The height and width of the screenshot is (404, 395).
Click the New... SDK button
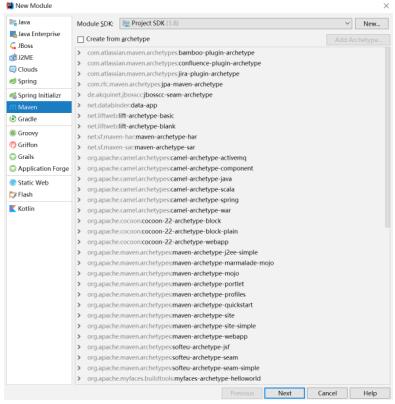pyautogui.click(x=372, y=24)
